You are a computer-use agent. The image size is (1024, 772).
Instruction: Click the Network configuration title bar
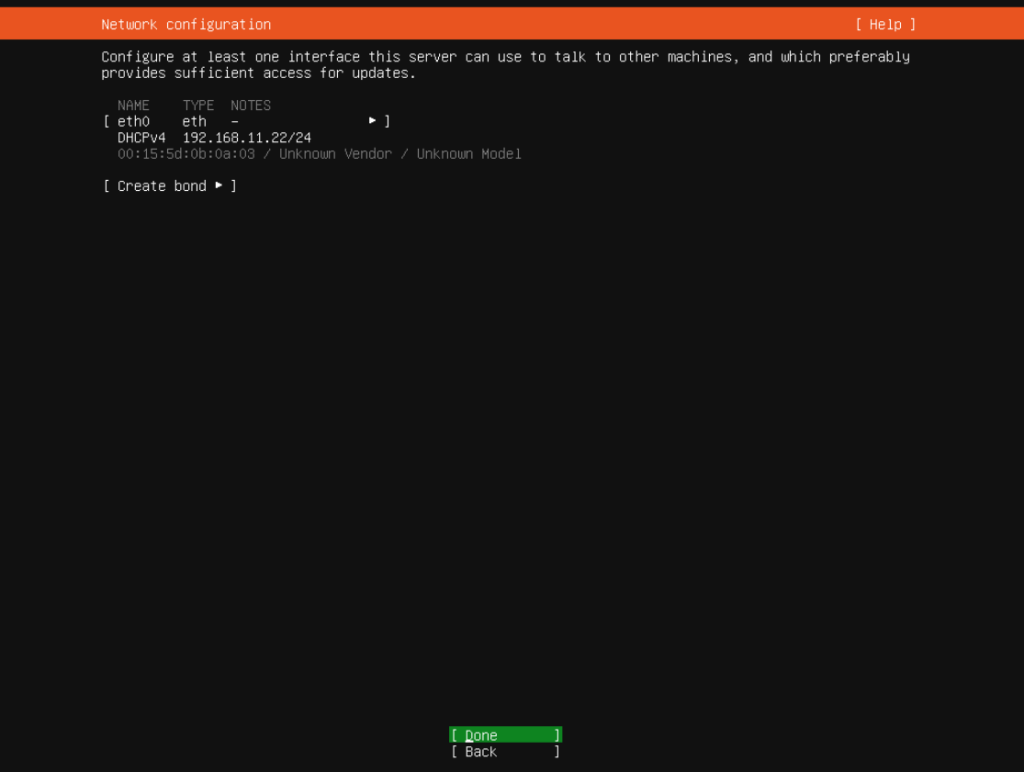click(x=184, y=24)
